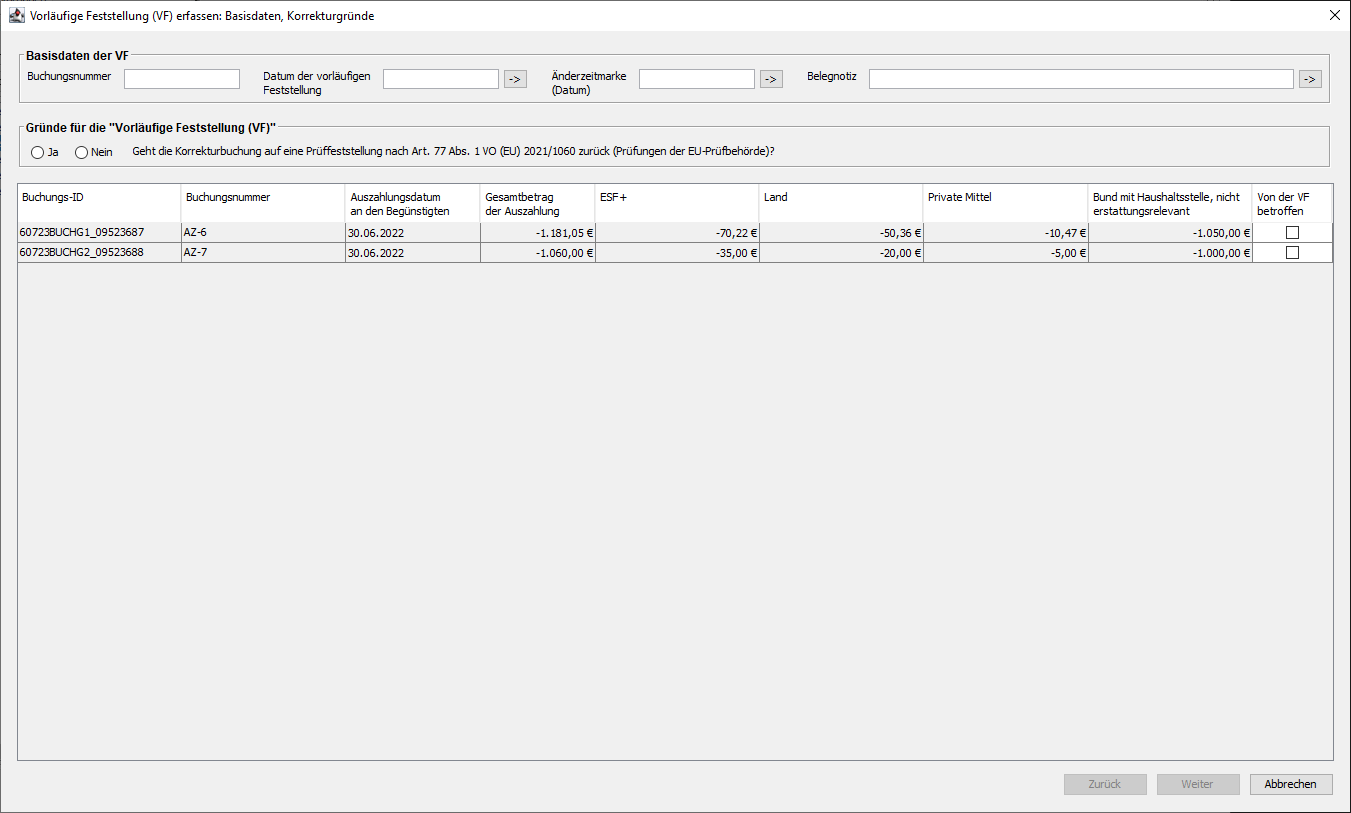Tick the VF checkbox for booking AZ-7
This screenshot has height=813, width=1351.
[1292, 253]
